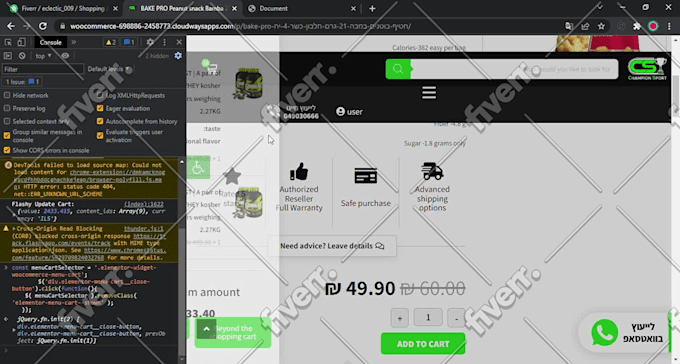Image resolution: width=680 pixels, height=364 pixels.
Task: Expand the Cross-Origin Read Blocking warning
Action: click(14, 229)
